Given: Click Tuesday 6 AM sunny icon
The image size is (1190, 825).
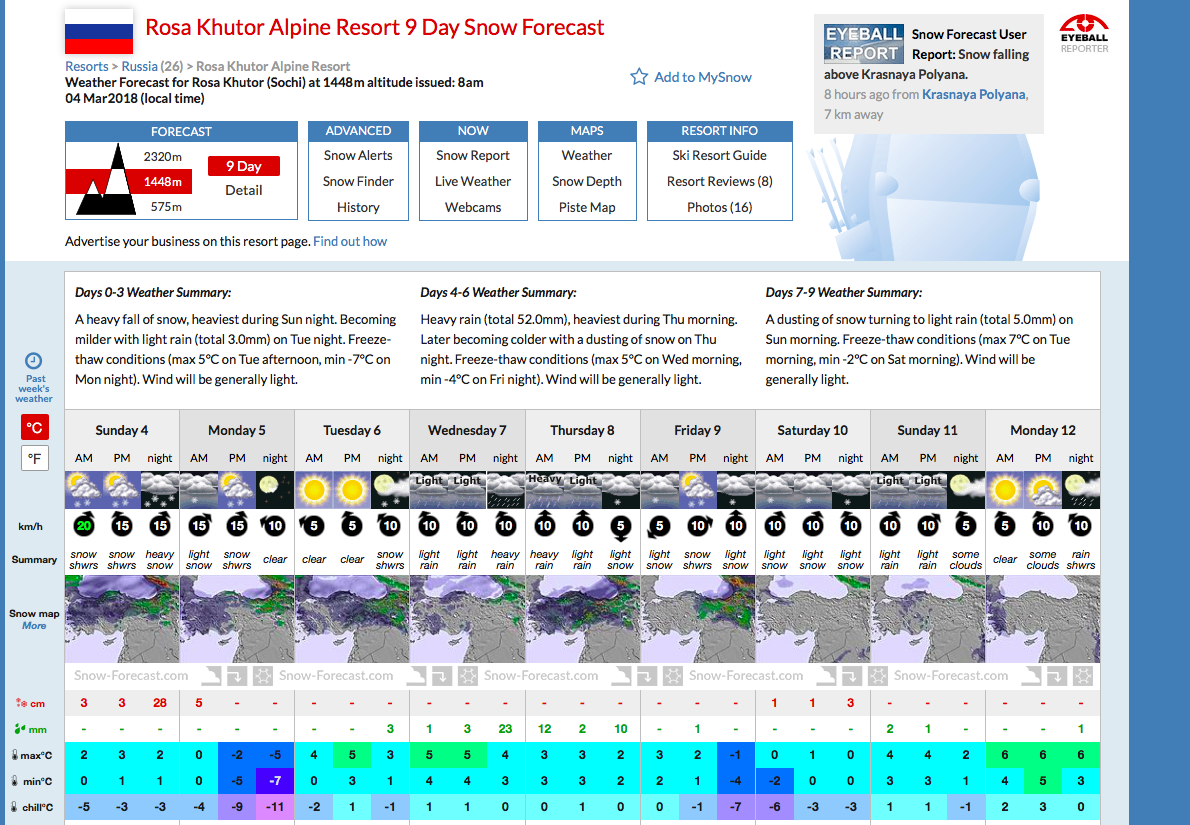Looking at the screenshot, I should 313,490.
